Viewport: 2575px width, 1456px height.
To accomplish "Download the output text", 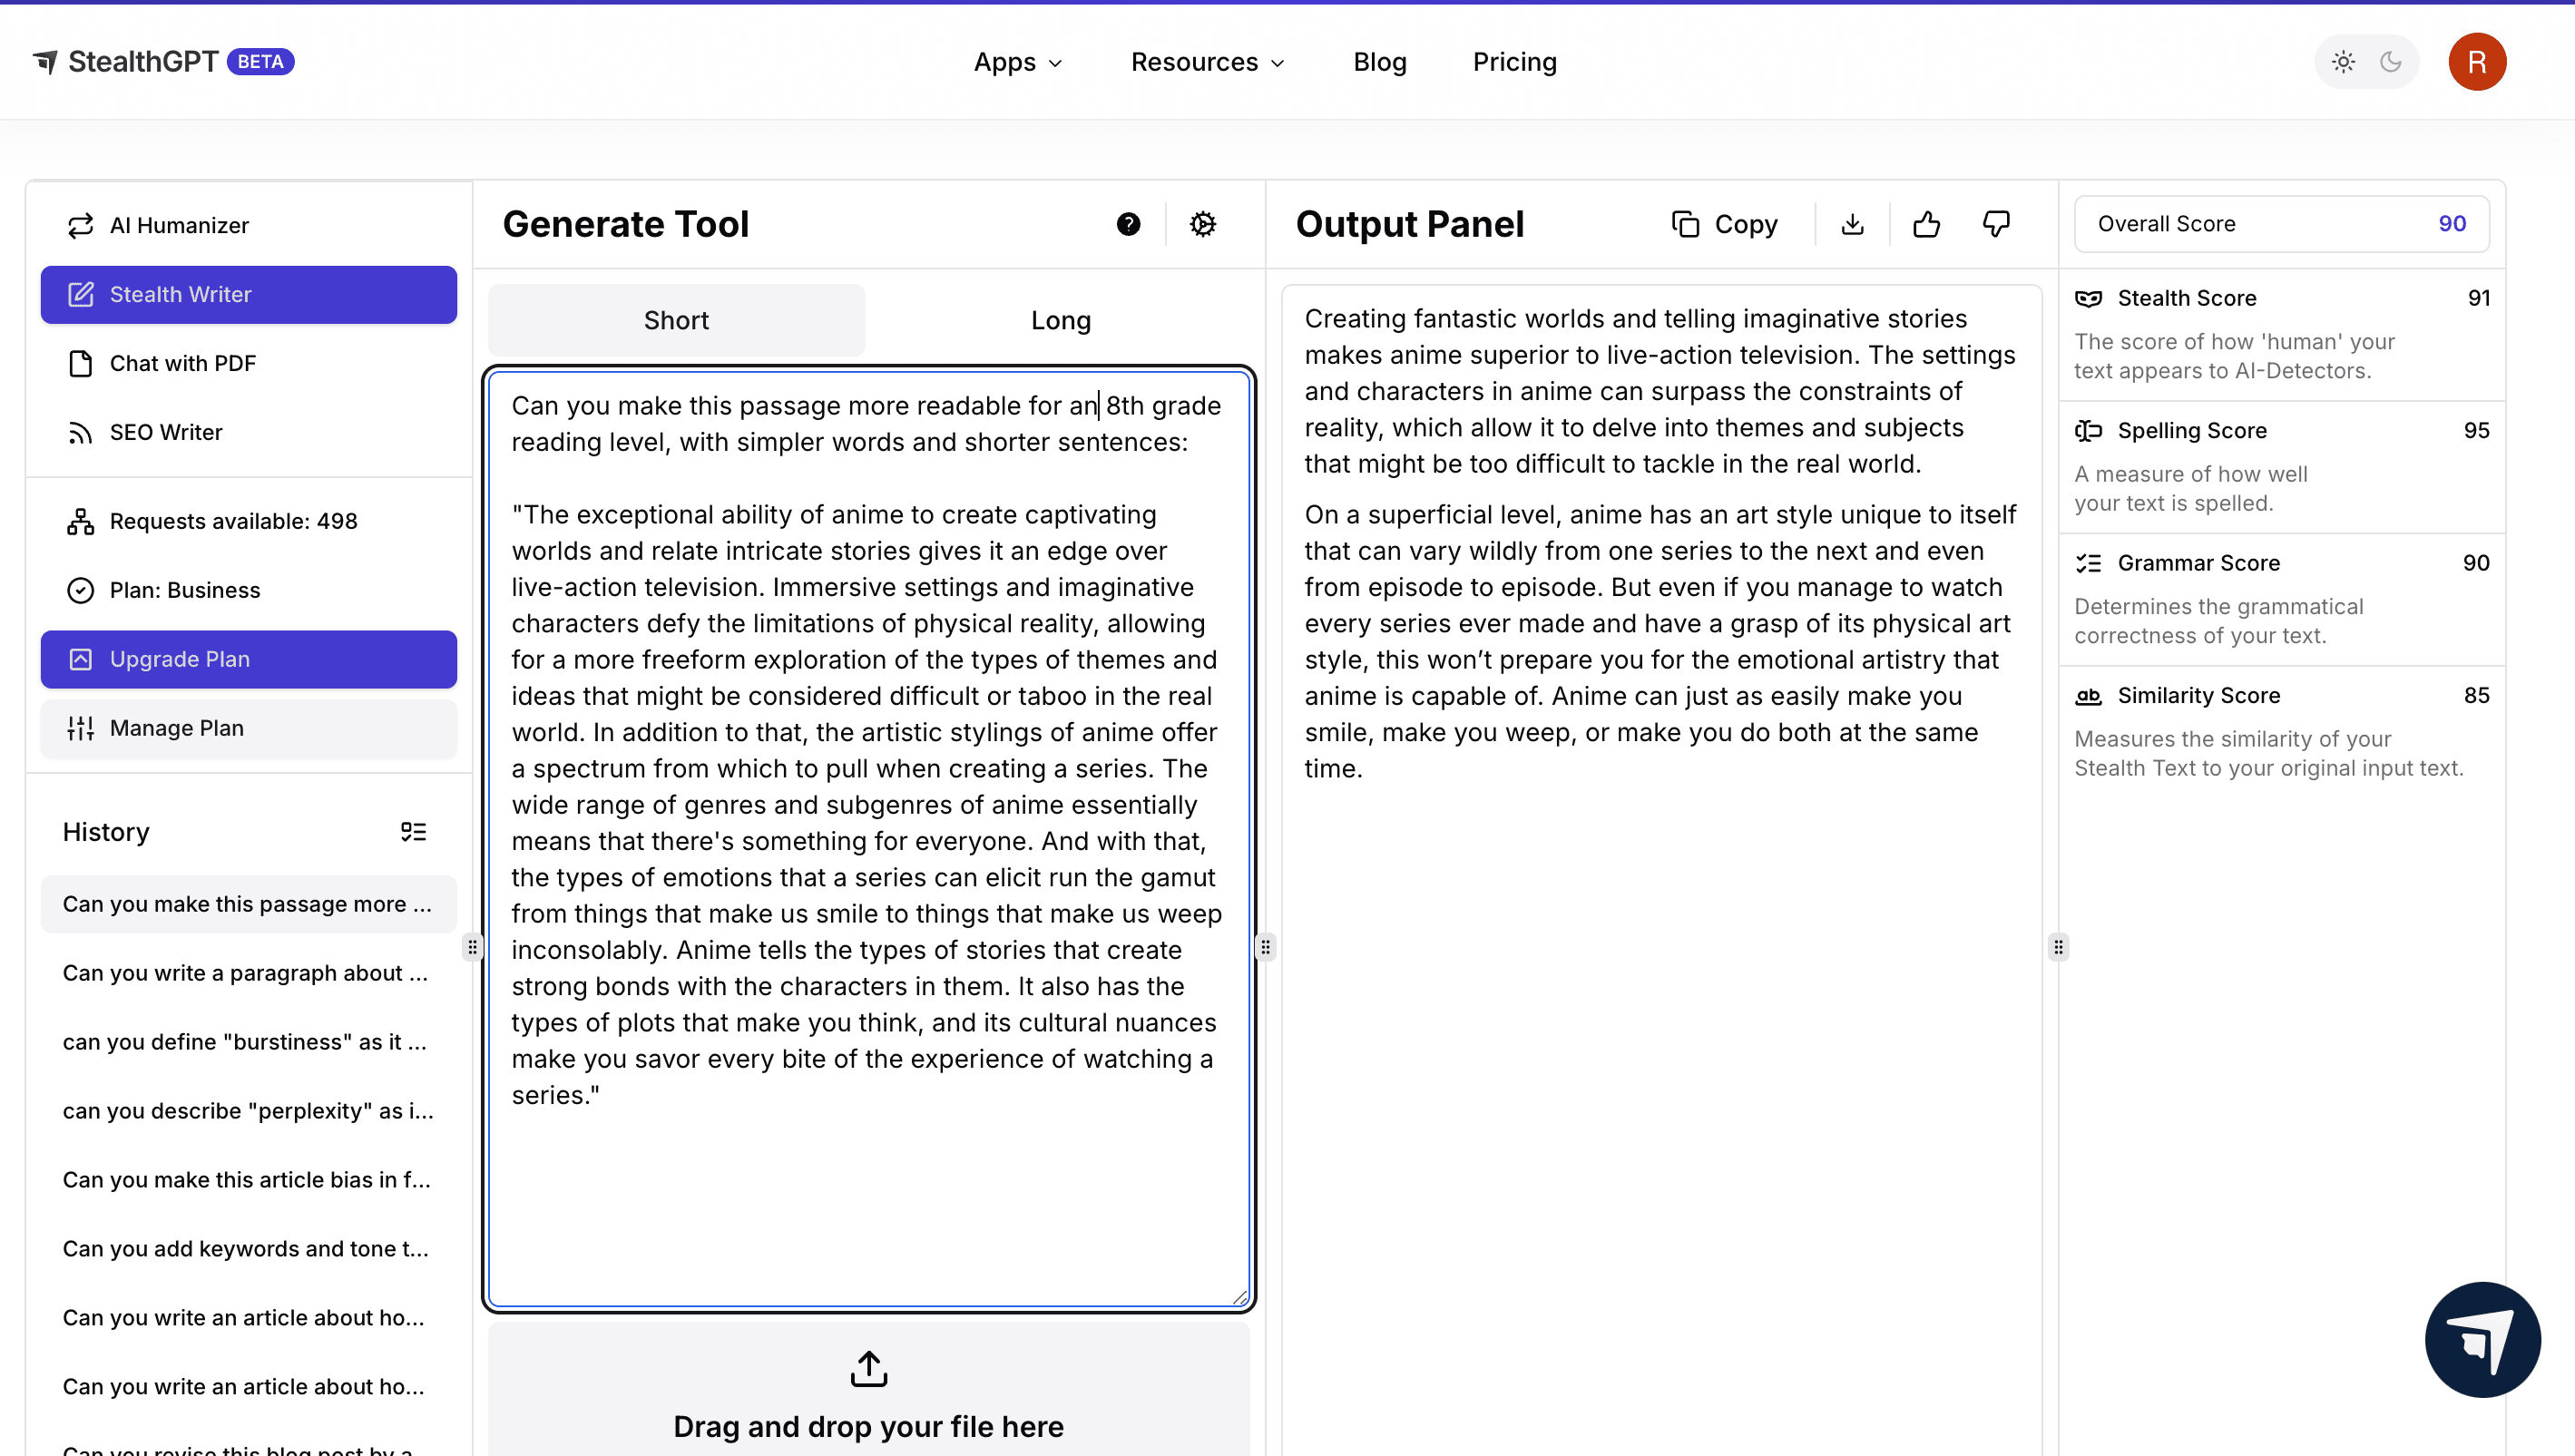I will coord(1852,224).
